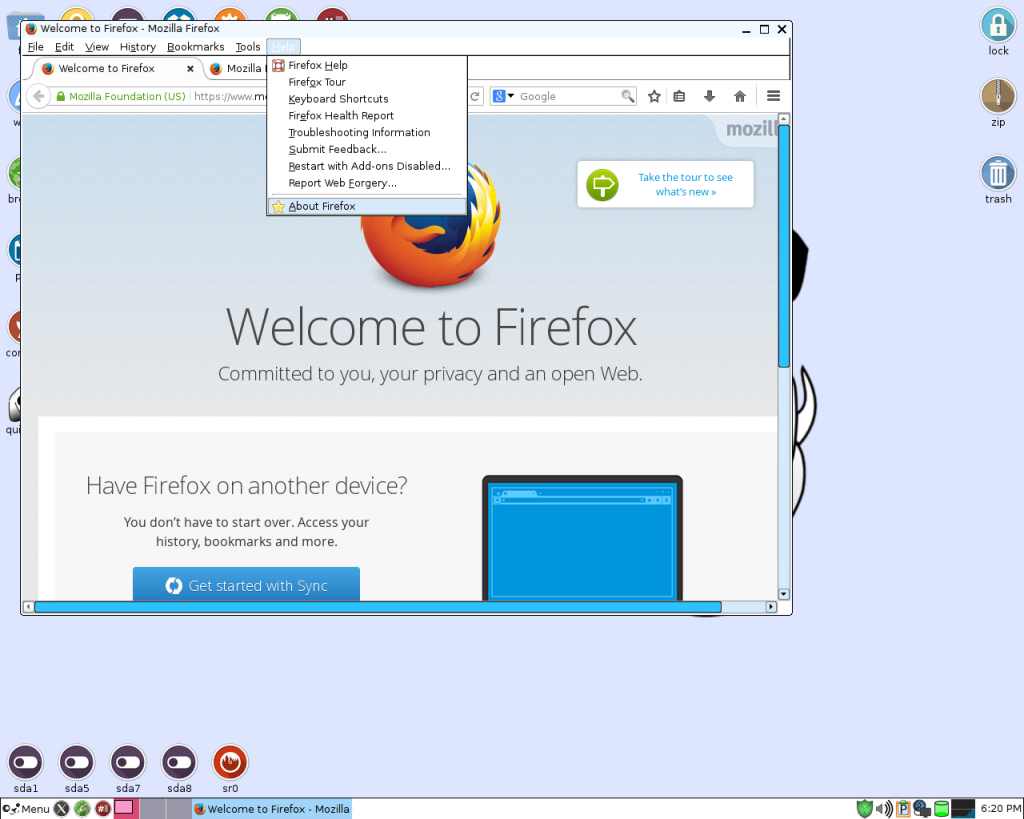Image resolution: width=1024 pixels, height=819 pixels.
Task: Click vertical scrollbar down arrow
Action: click(x=784, y=594)
